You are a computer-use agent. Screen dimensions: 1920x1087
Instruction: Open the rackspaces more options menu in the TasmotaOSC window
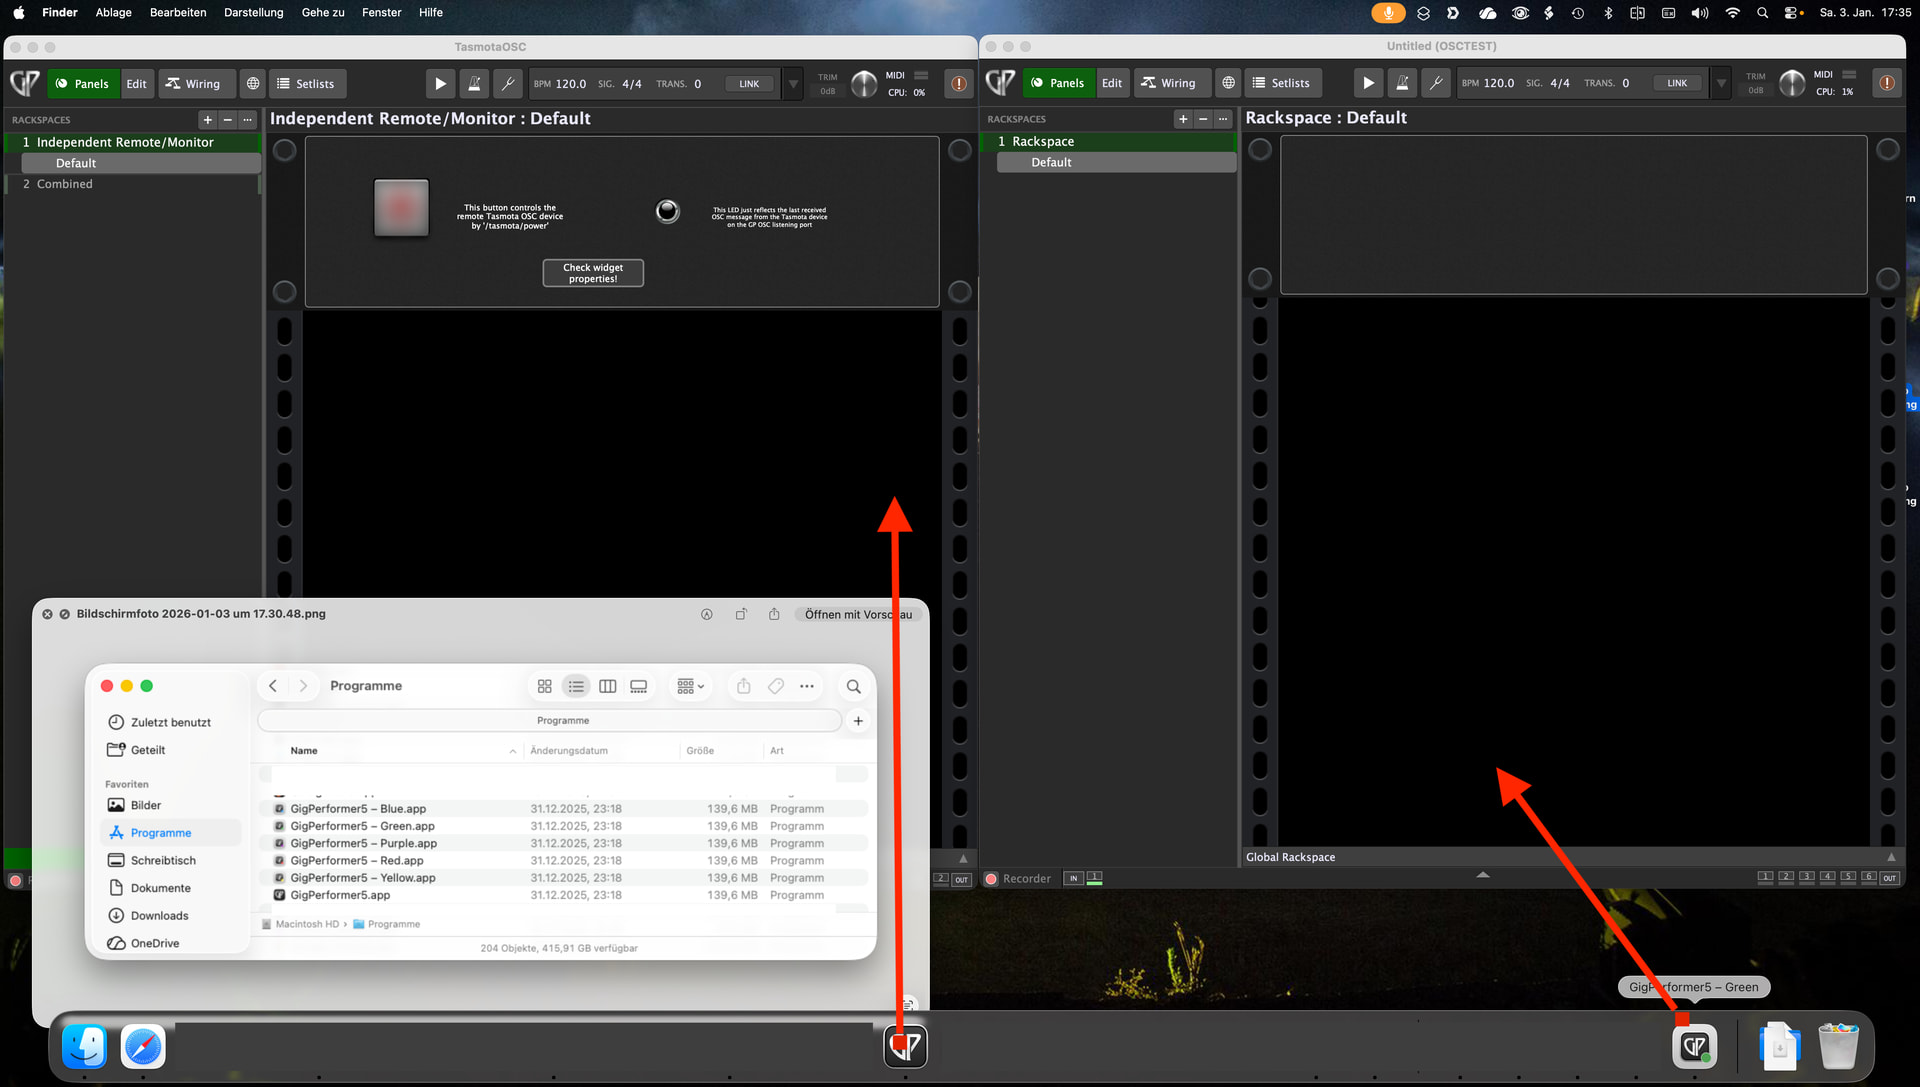tap(247, 120)
